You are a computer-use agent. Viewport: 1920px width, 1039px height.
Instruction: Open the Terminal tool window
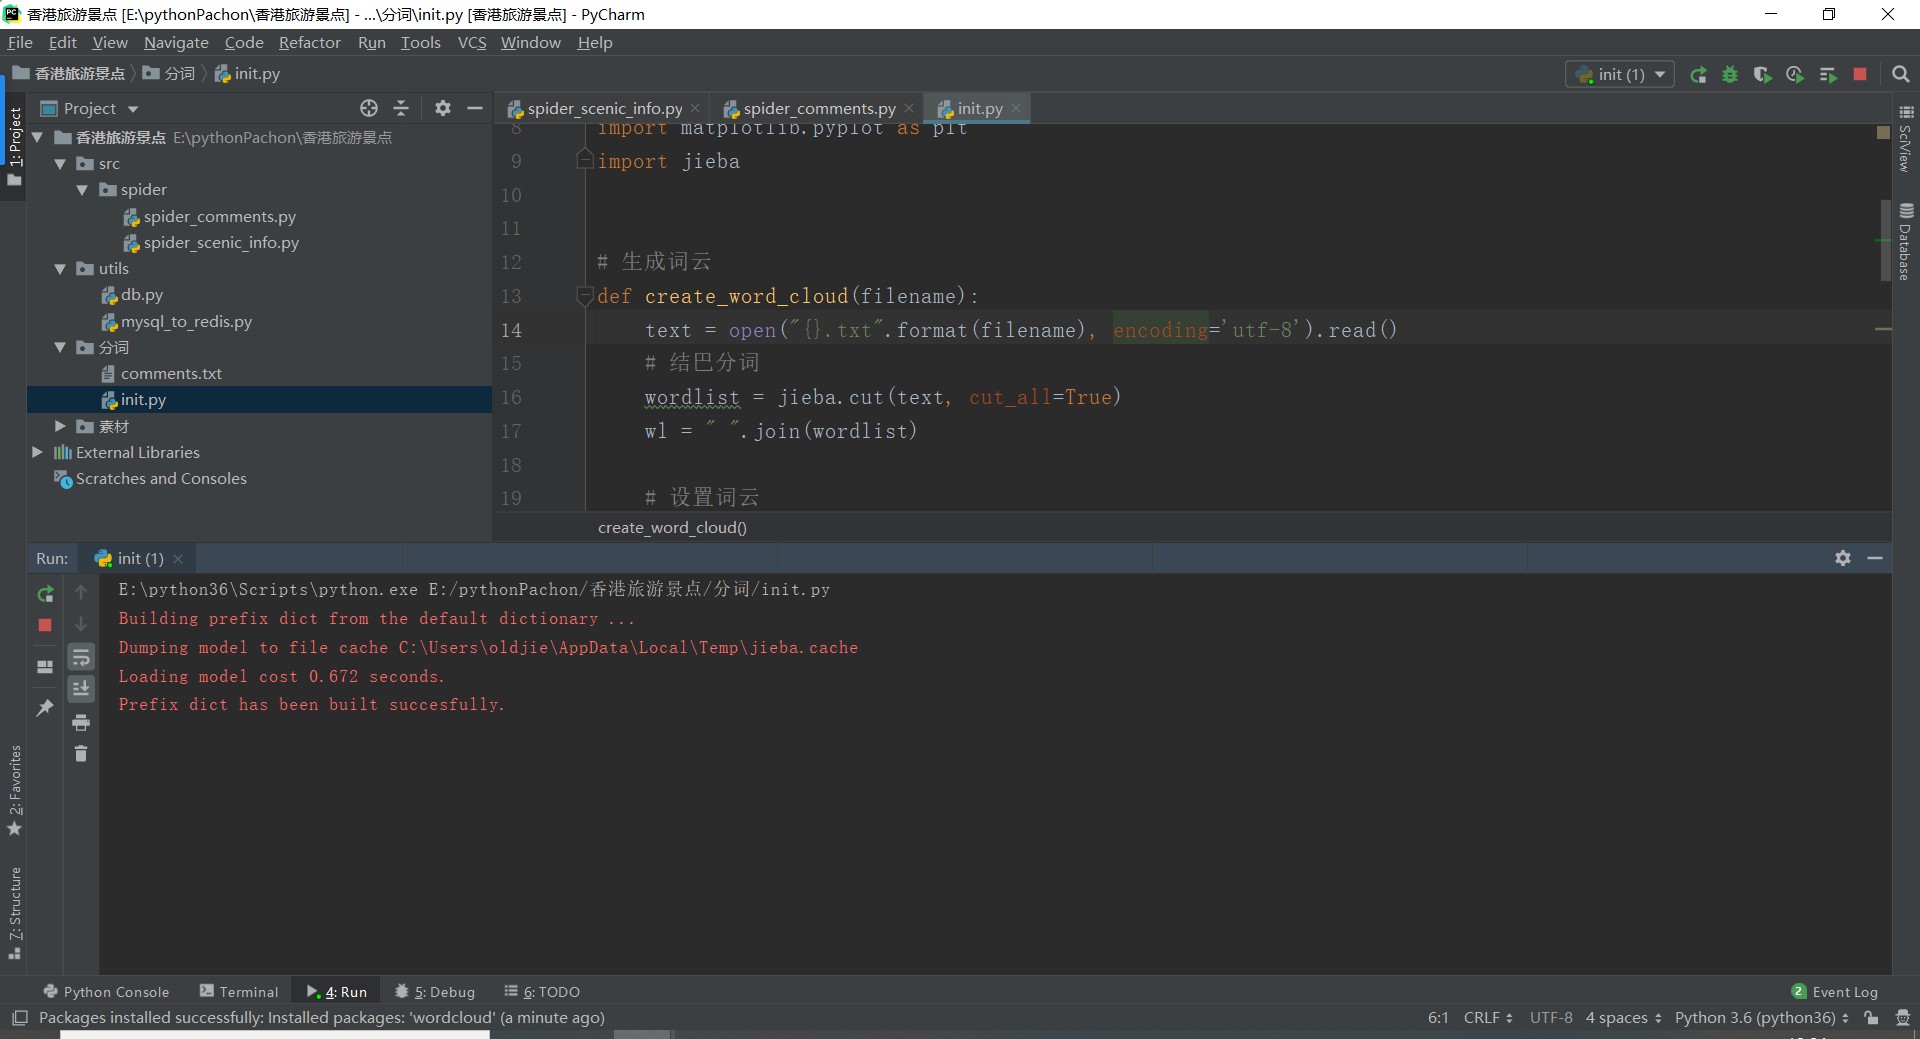[x=239, y=992]
